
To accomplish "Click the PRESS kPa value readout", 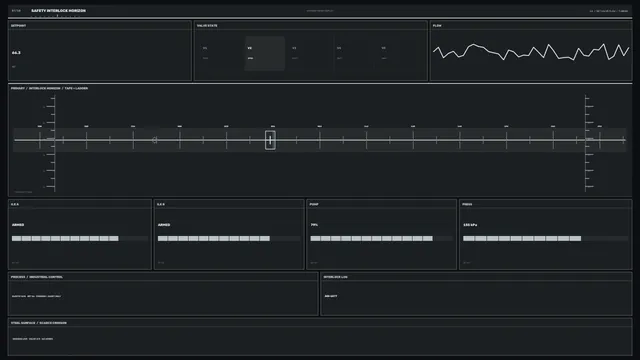I will [470, 225].
